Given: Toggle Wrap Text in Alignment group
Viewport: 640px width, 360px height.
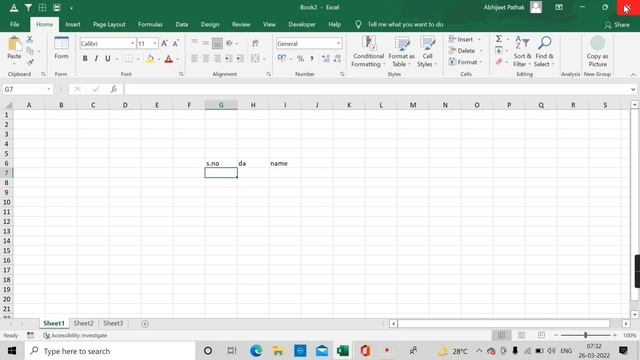Looking at the screenshot, I should point(255,43).
